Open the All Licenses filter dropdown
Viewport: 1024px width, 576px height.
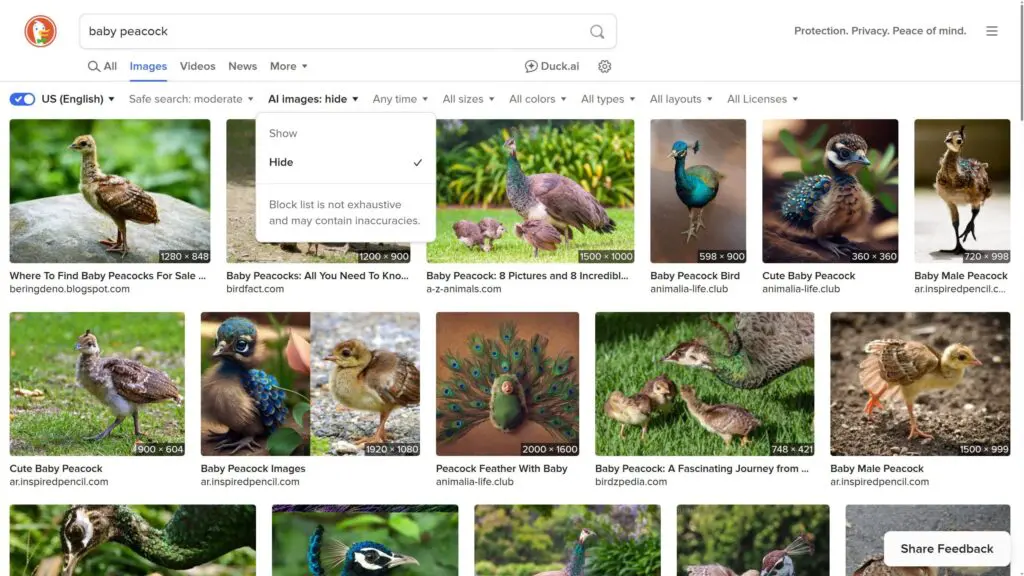[x=762, y=99]
